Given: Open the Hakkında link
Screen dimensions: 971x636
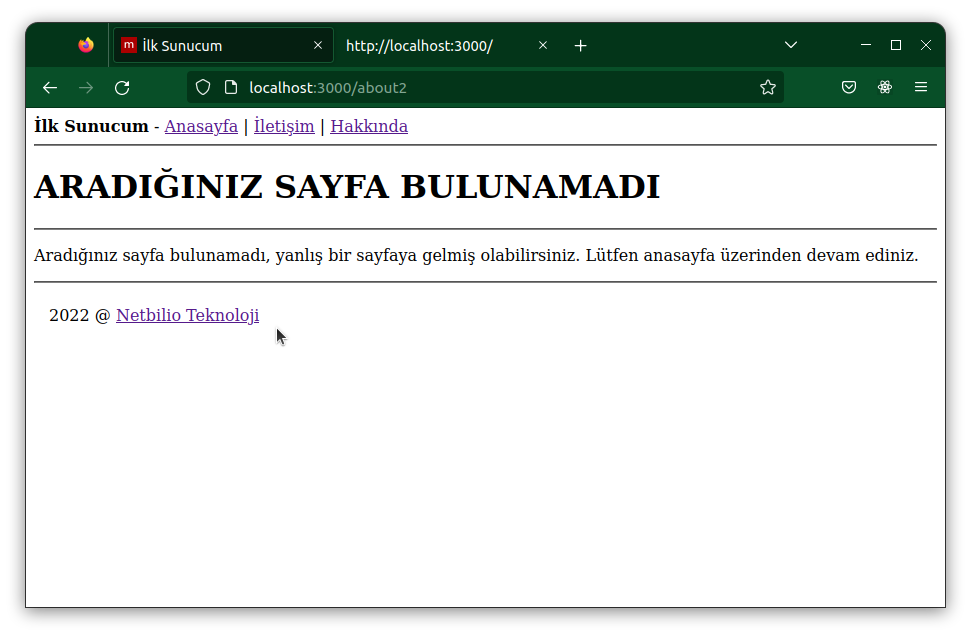Looking at the screenshot, I should (369, 126).
